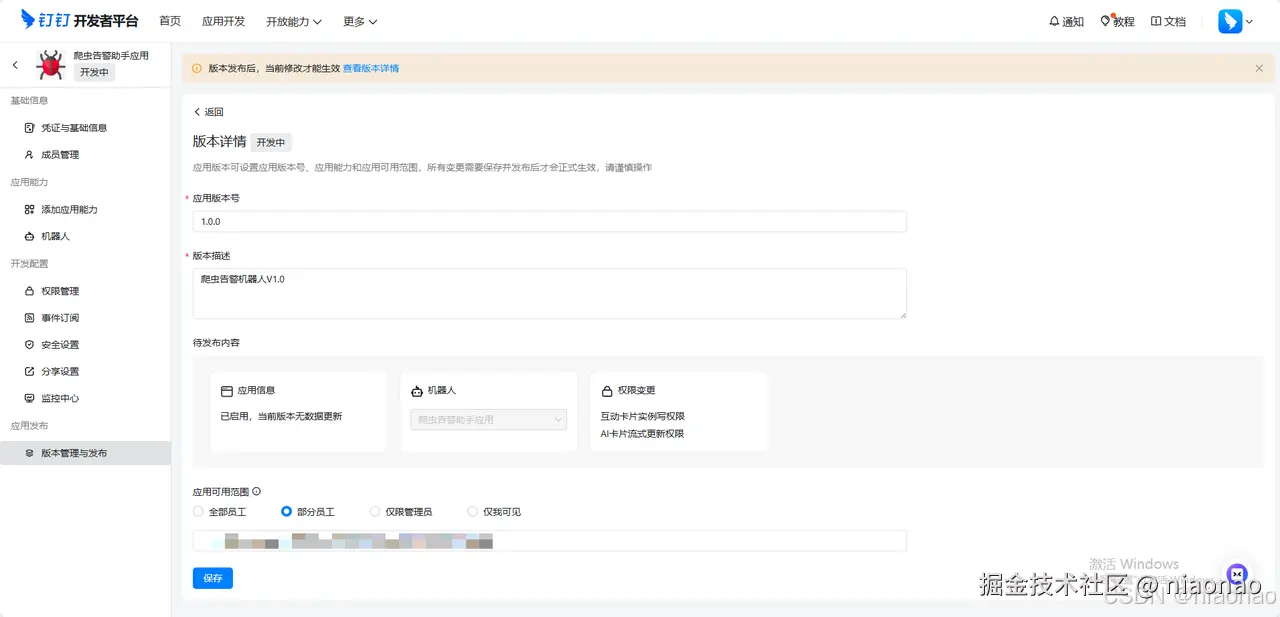Click the 保存 save button
This screenshot has height=617, width=1280.
pyautogui.click(x=212, y=577)
